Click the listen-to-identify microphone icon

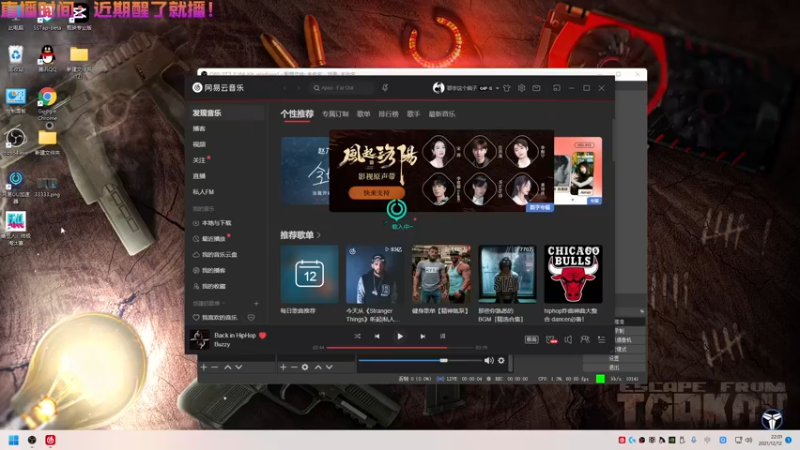coord(385,88)
